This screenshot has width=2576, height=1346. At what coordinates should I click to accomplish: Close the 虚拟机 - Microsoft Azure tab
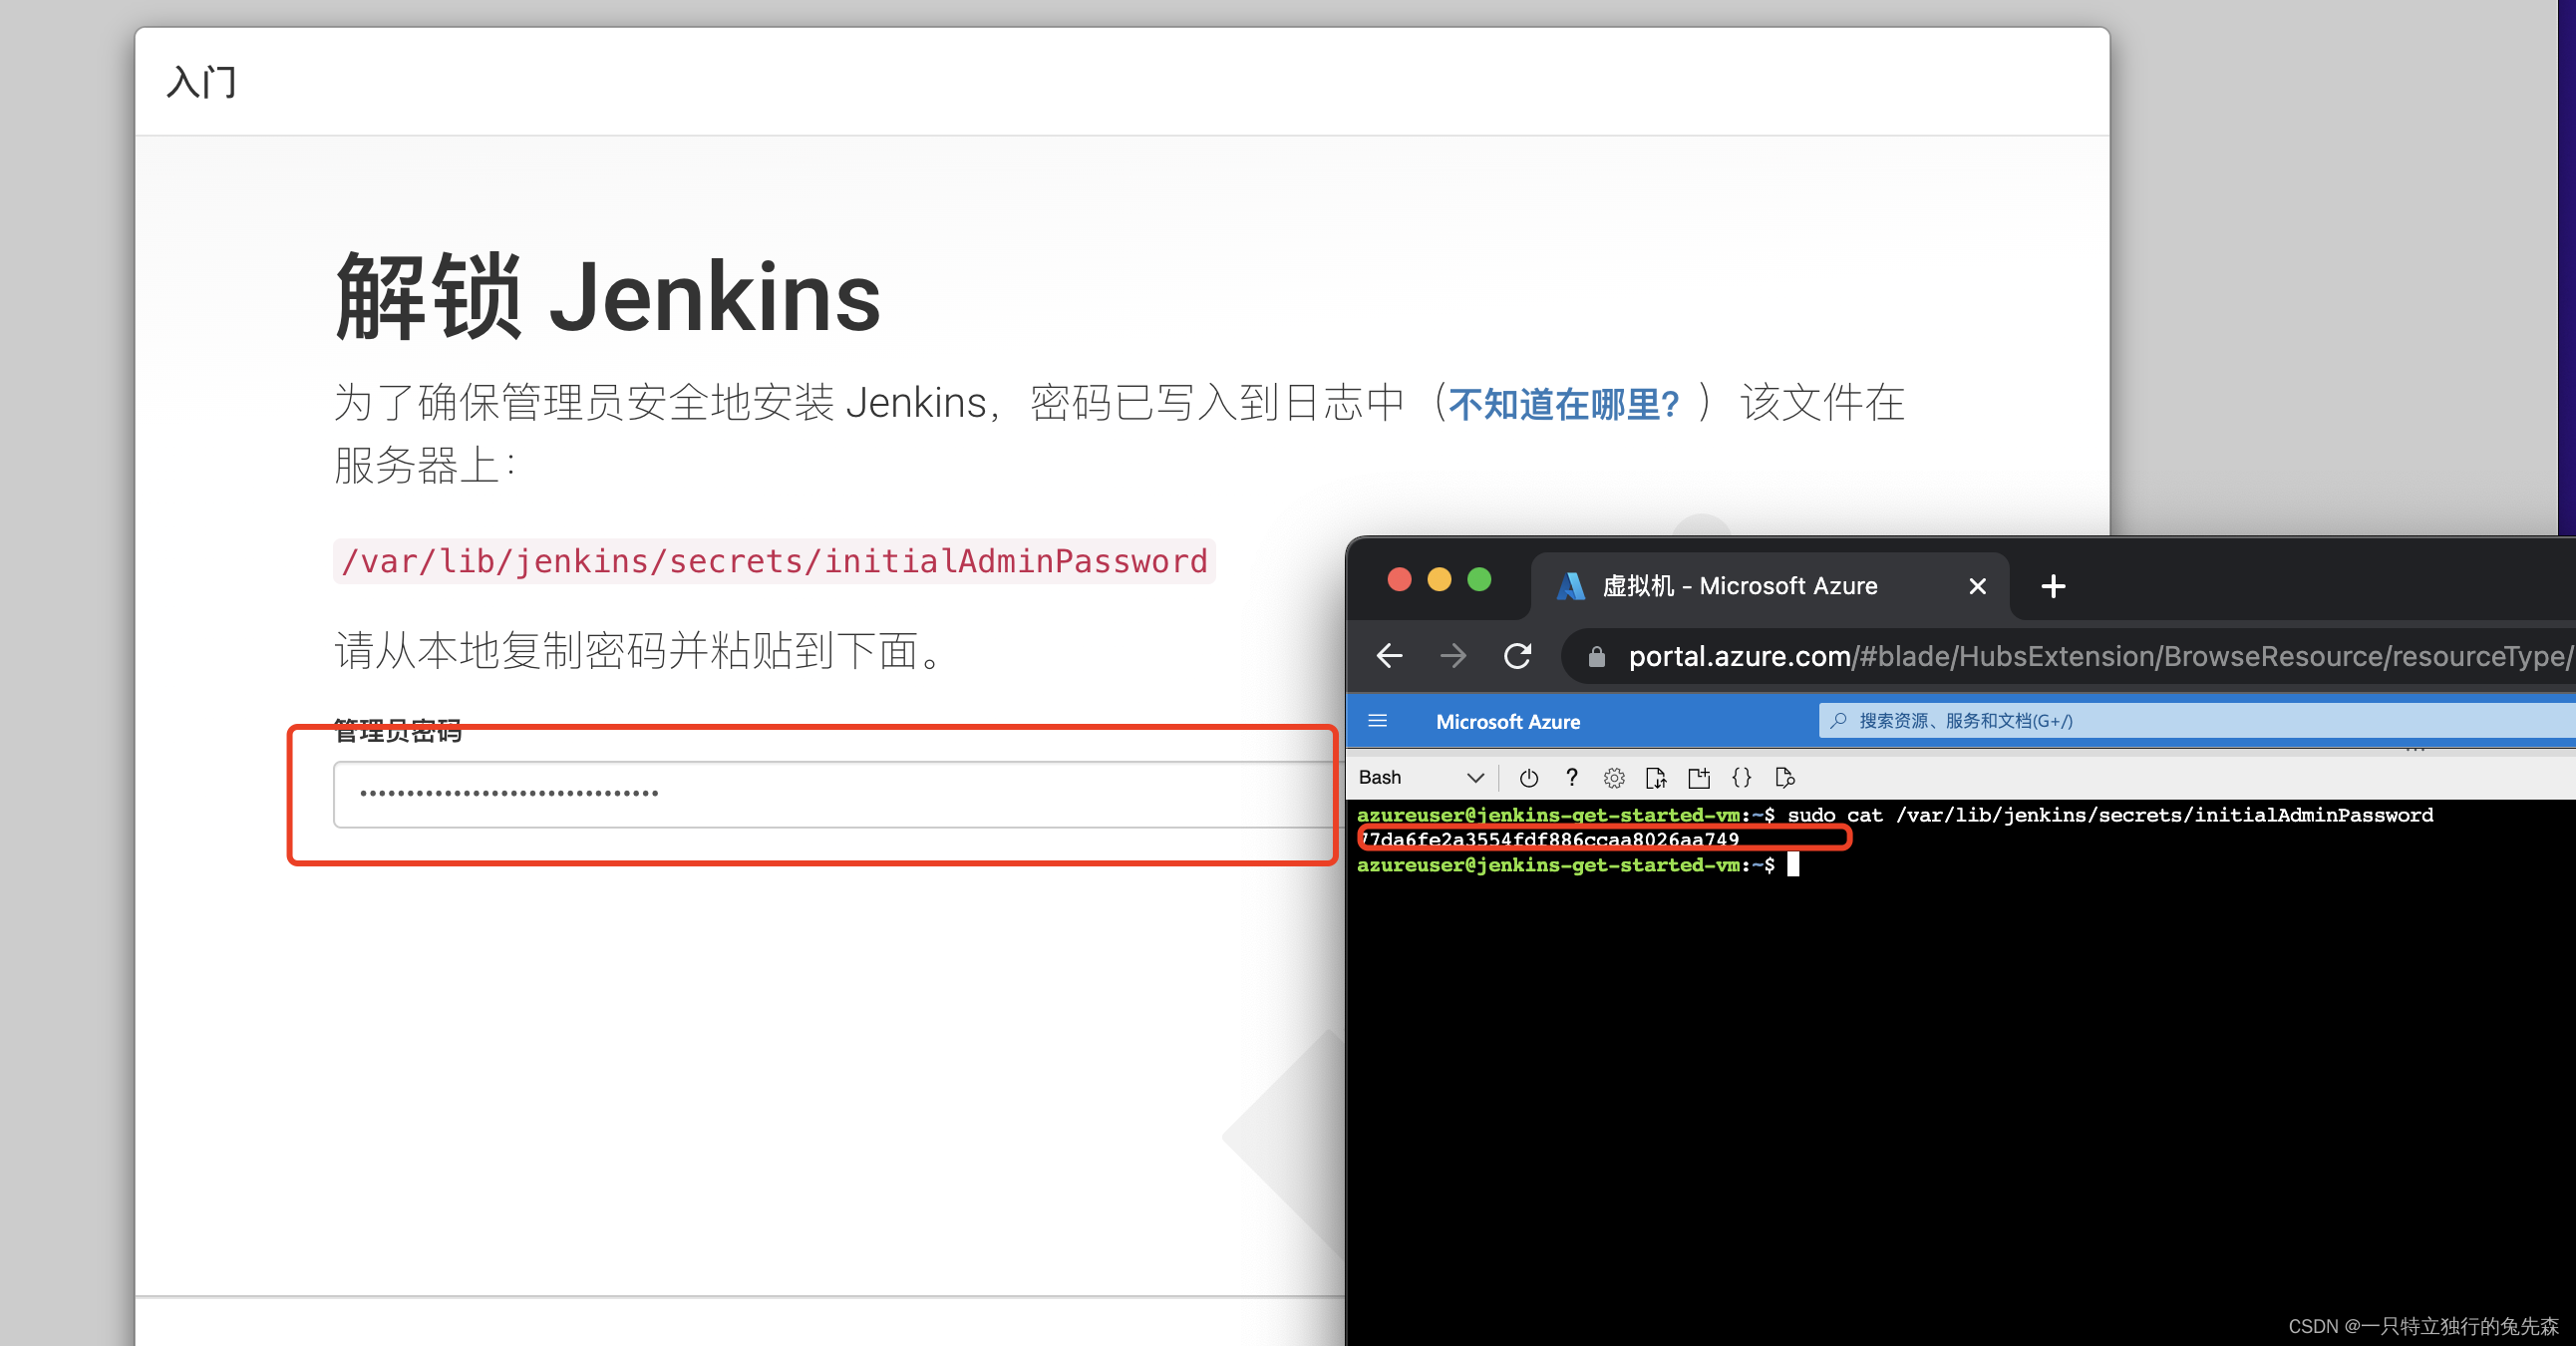coord(1977,586)
